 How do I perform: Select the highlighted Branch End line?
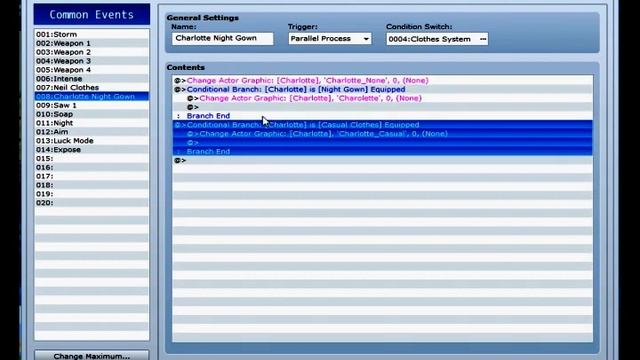(382, 151)
